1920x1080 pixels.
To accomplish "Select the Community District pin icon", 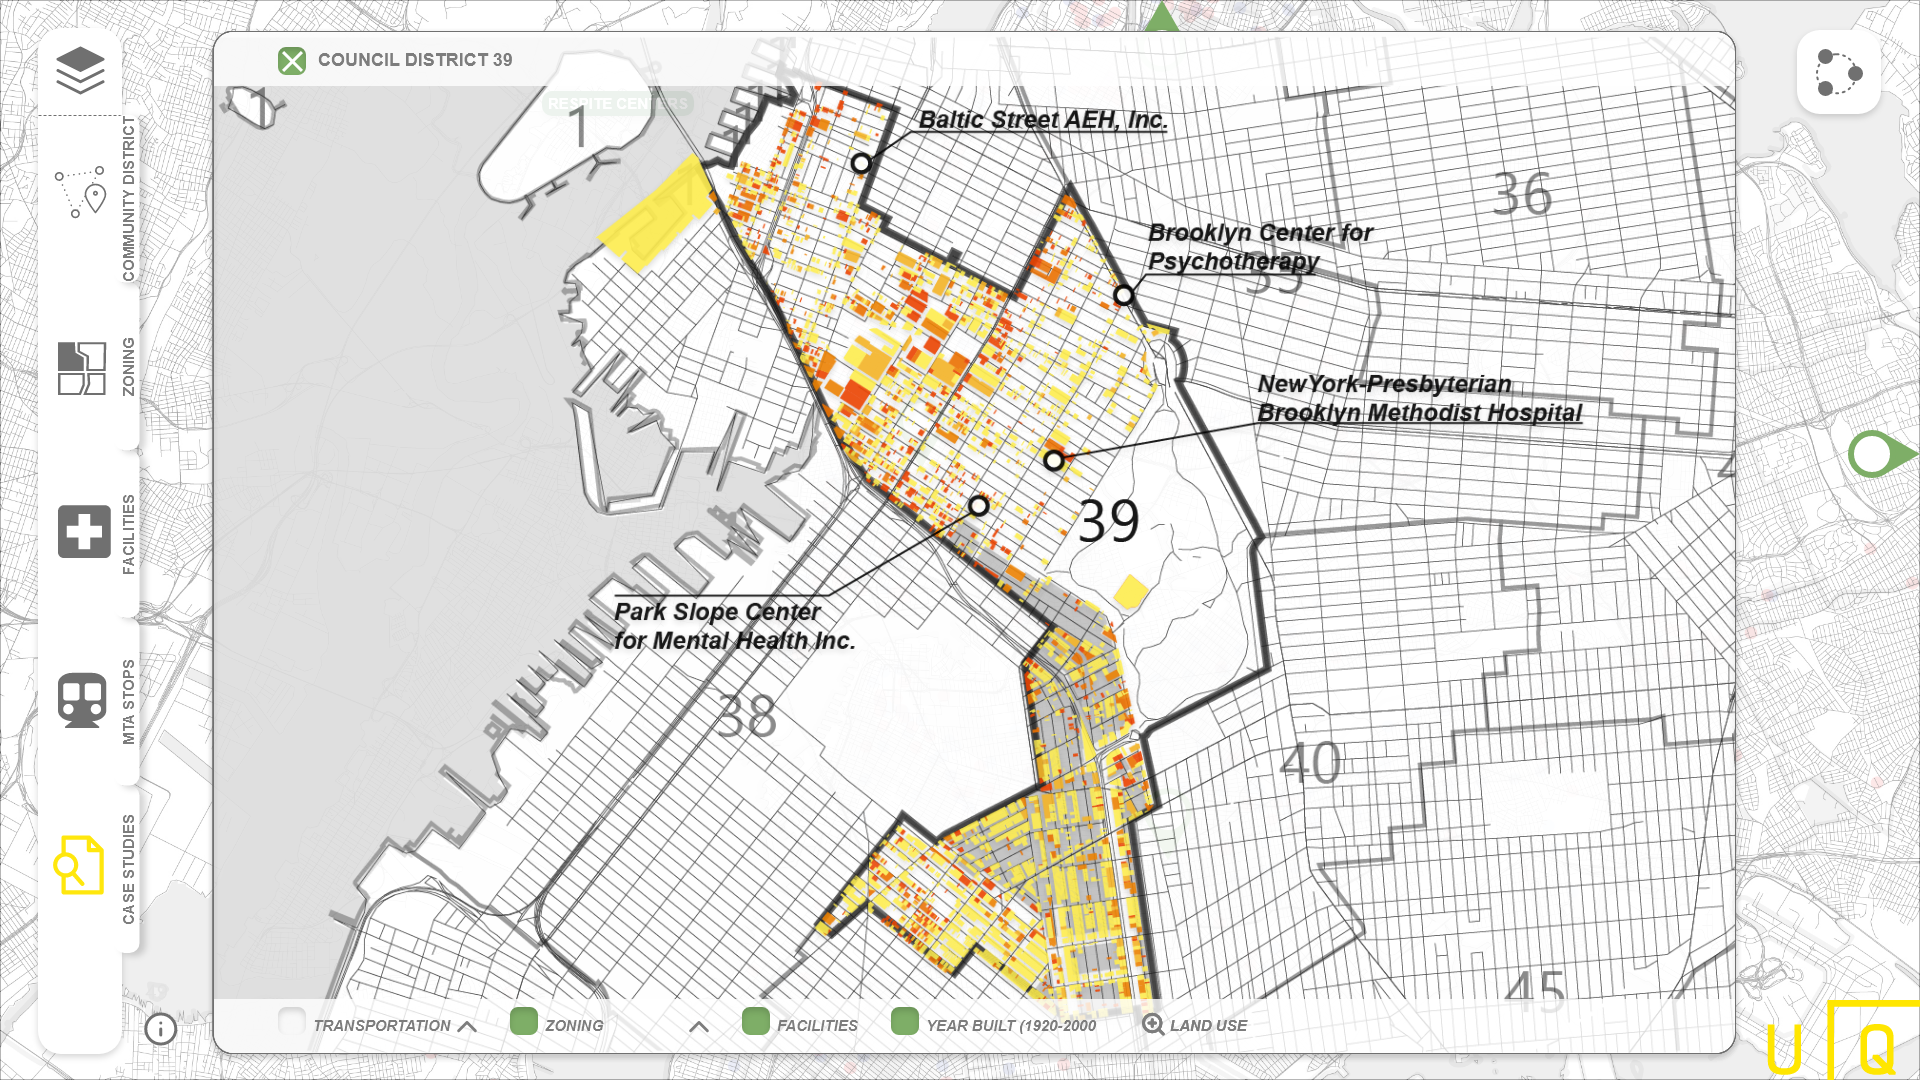I will [x=81, y=192].
